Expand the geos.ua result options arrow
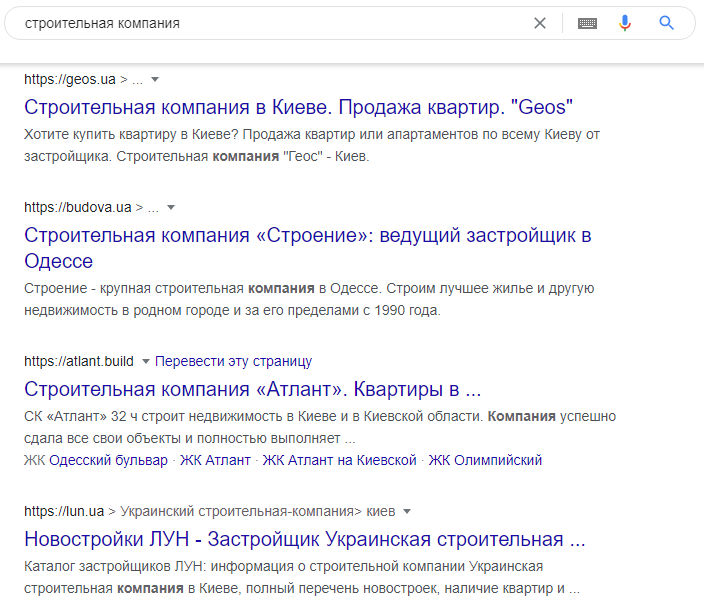The height and width of the screenshot is (608, 704). pyautogui.click(x=155, y=79)
